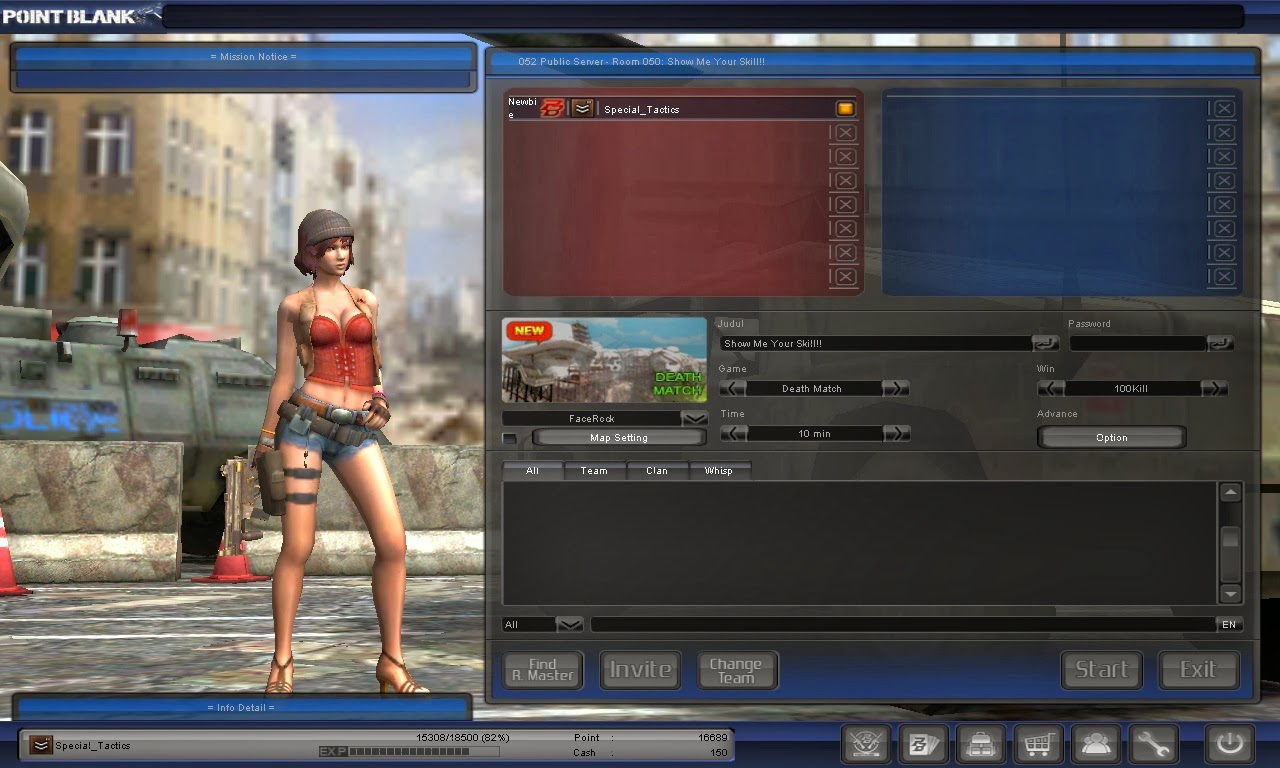1280x768 pixels.
Task: Click the Change Team button
Action: coord(737,670)
